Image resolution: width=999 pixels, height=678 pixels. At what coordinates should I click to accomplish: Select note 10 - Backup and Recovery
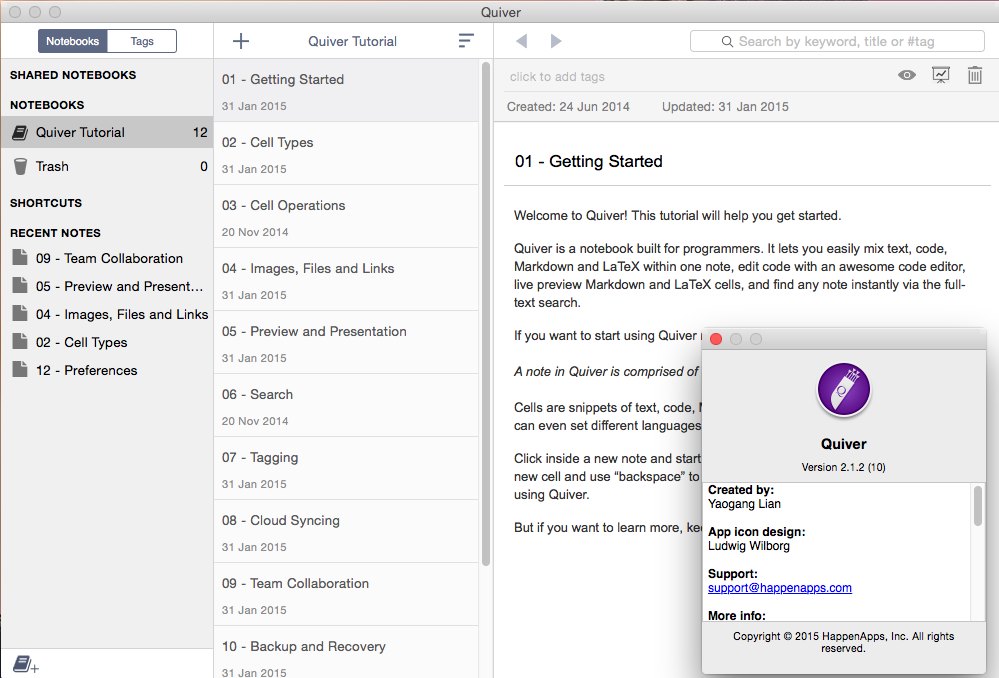(346, 653)
